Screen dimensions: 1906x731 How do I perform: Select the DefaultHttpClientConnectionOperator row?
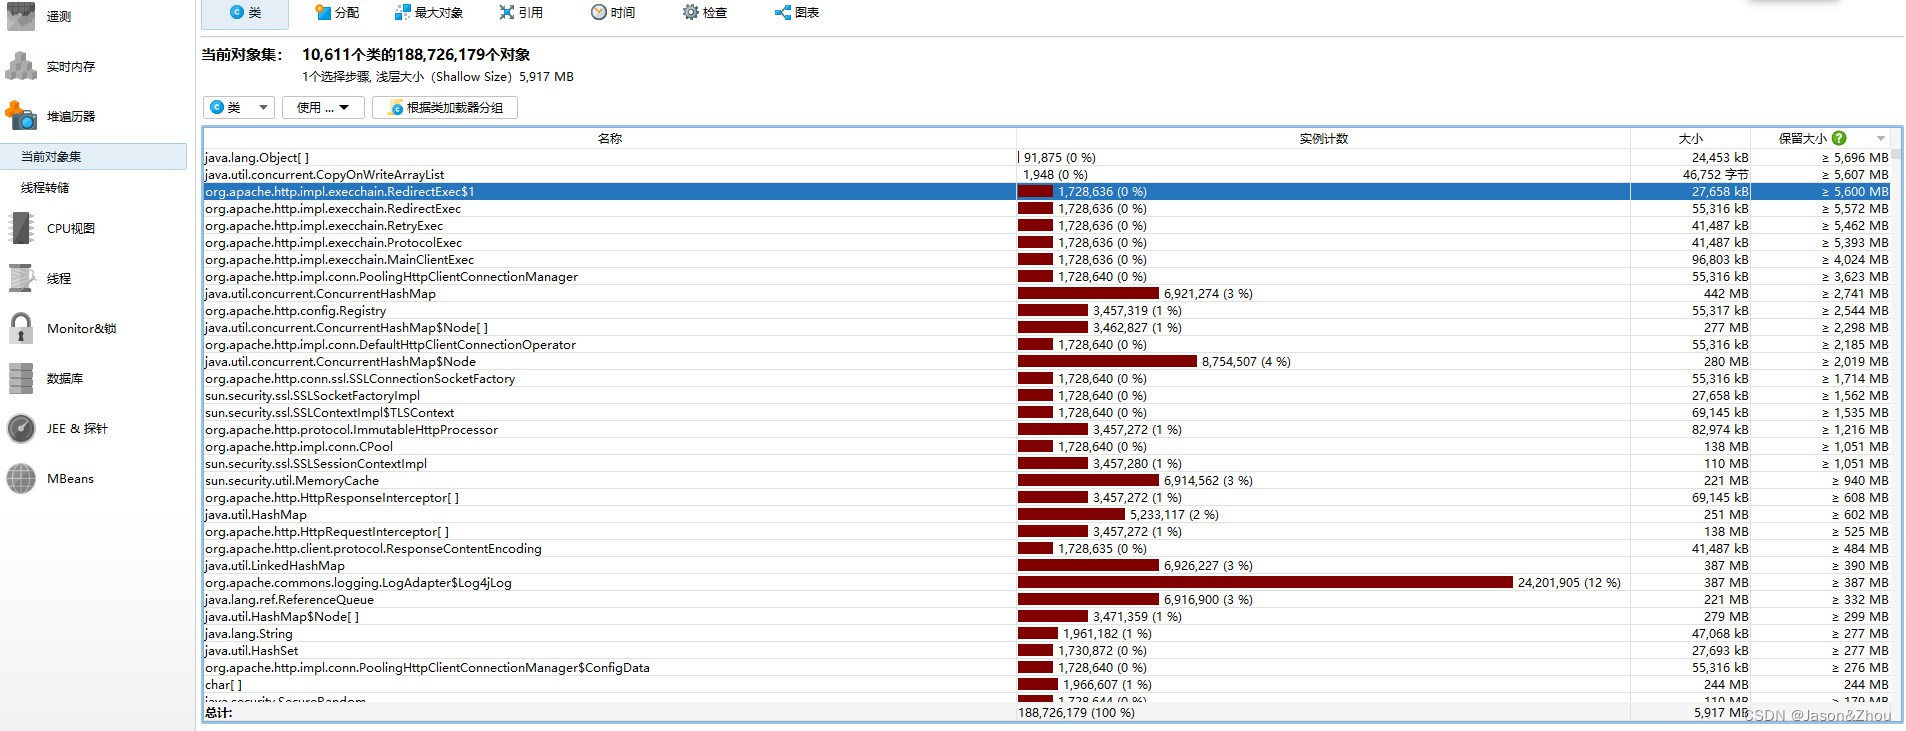point(1047,344)
